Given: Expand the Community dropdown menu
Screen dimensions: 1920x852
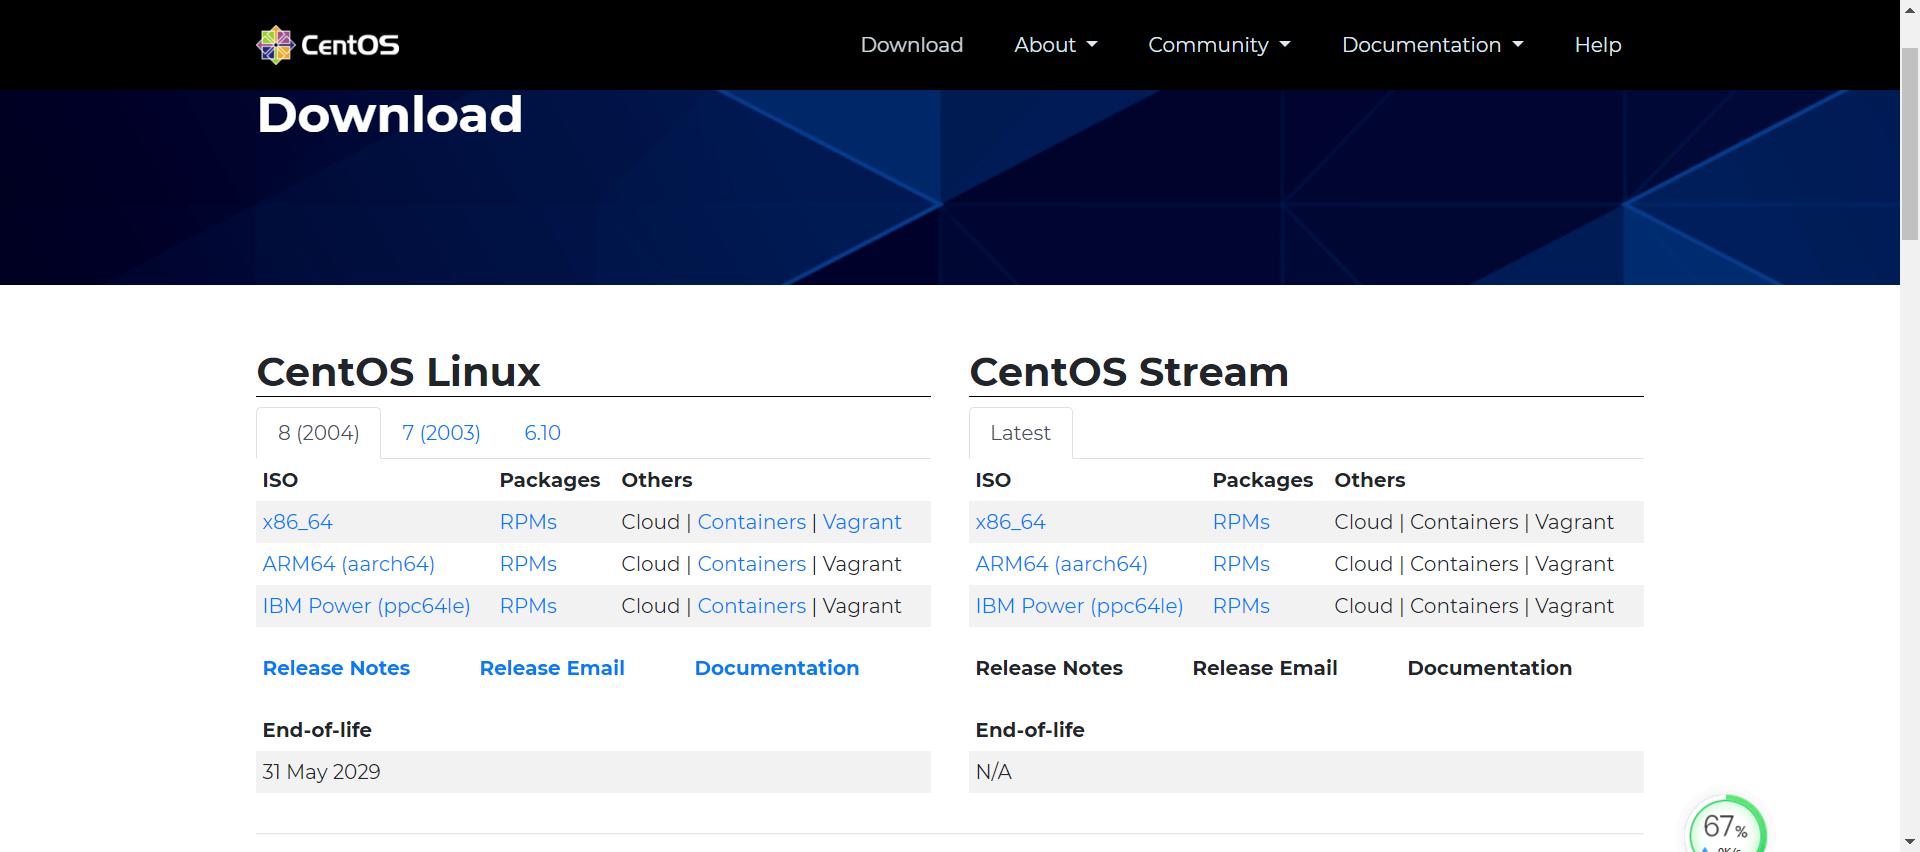Looking at the screenshot, I should pos(1219,45).
